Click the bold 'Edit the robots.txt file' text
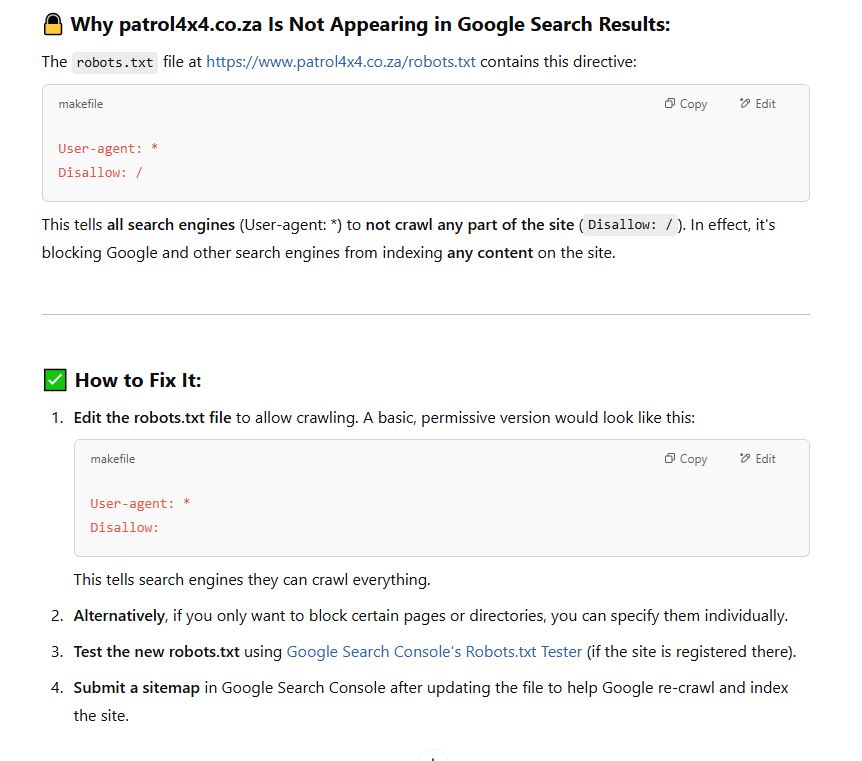This screenshot has height=761, width=862. (x=152, y=418)
